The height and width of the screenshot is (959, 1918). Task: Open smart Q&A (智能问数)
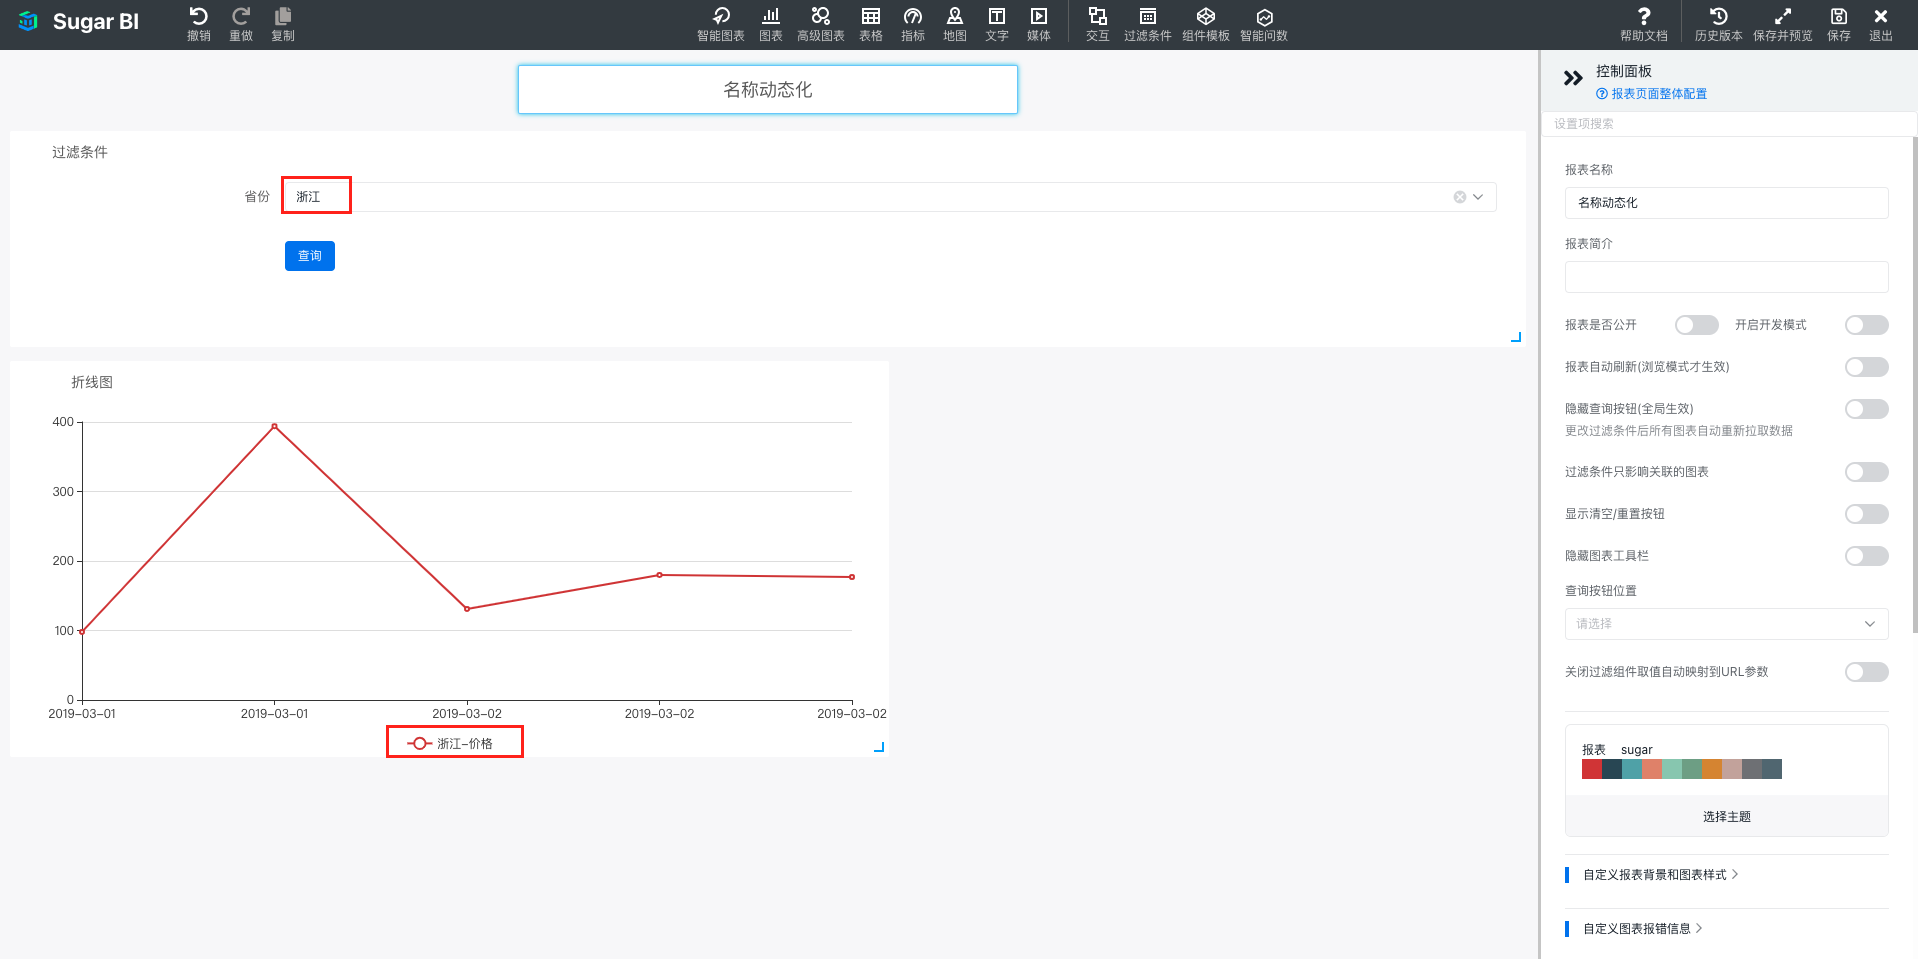click(x=1264, y=24)
